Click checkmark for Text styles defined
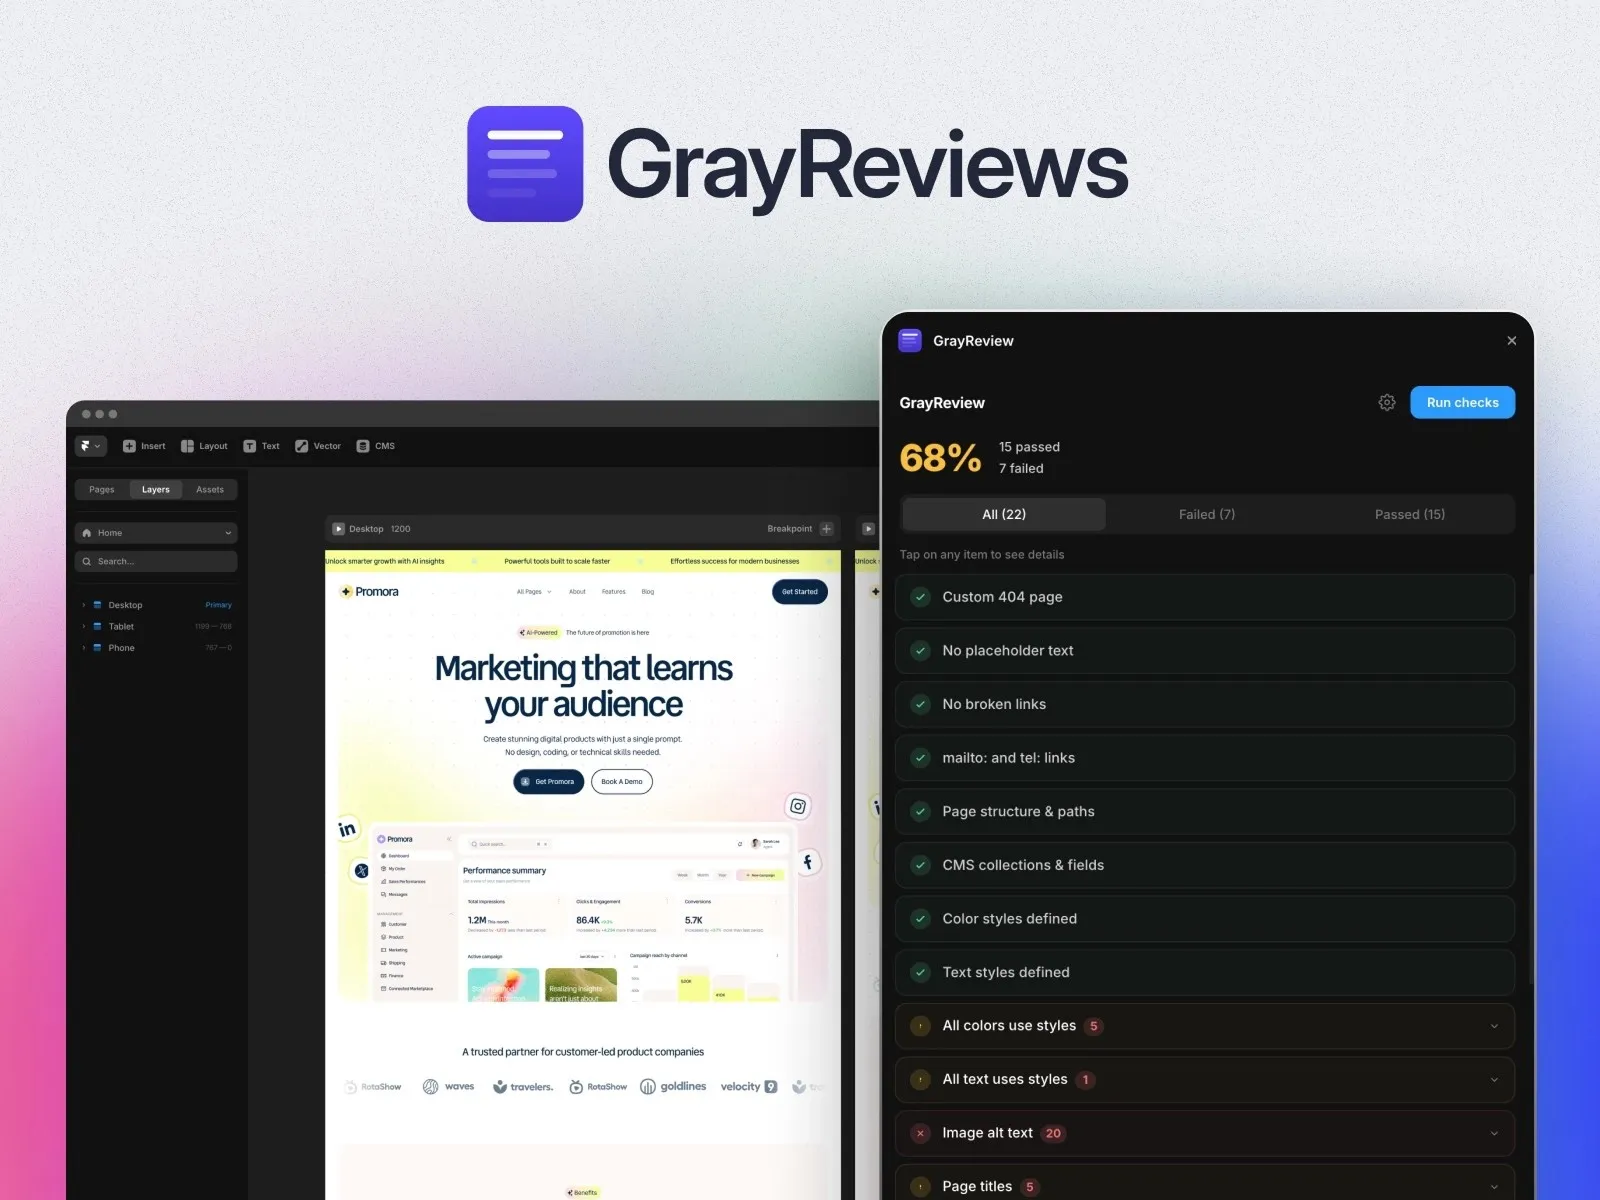 click(x=921, y=972)
